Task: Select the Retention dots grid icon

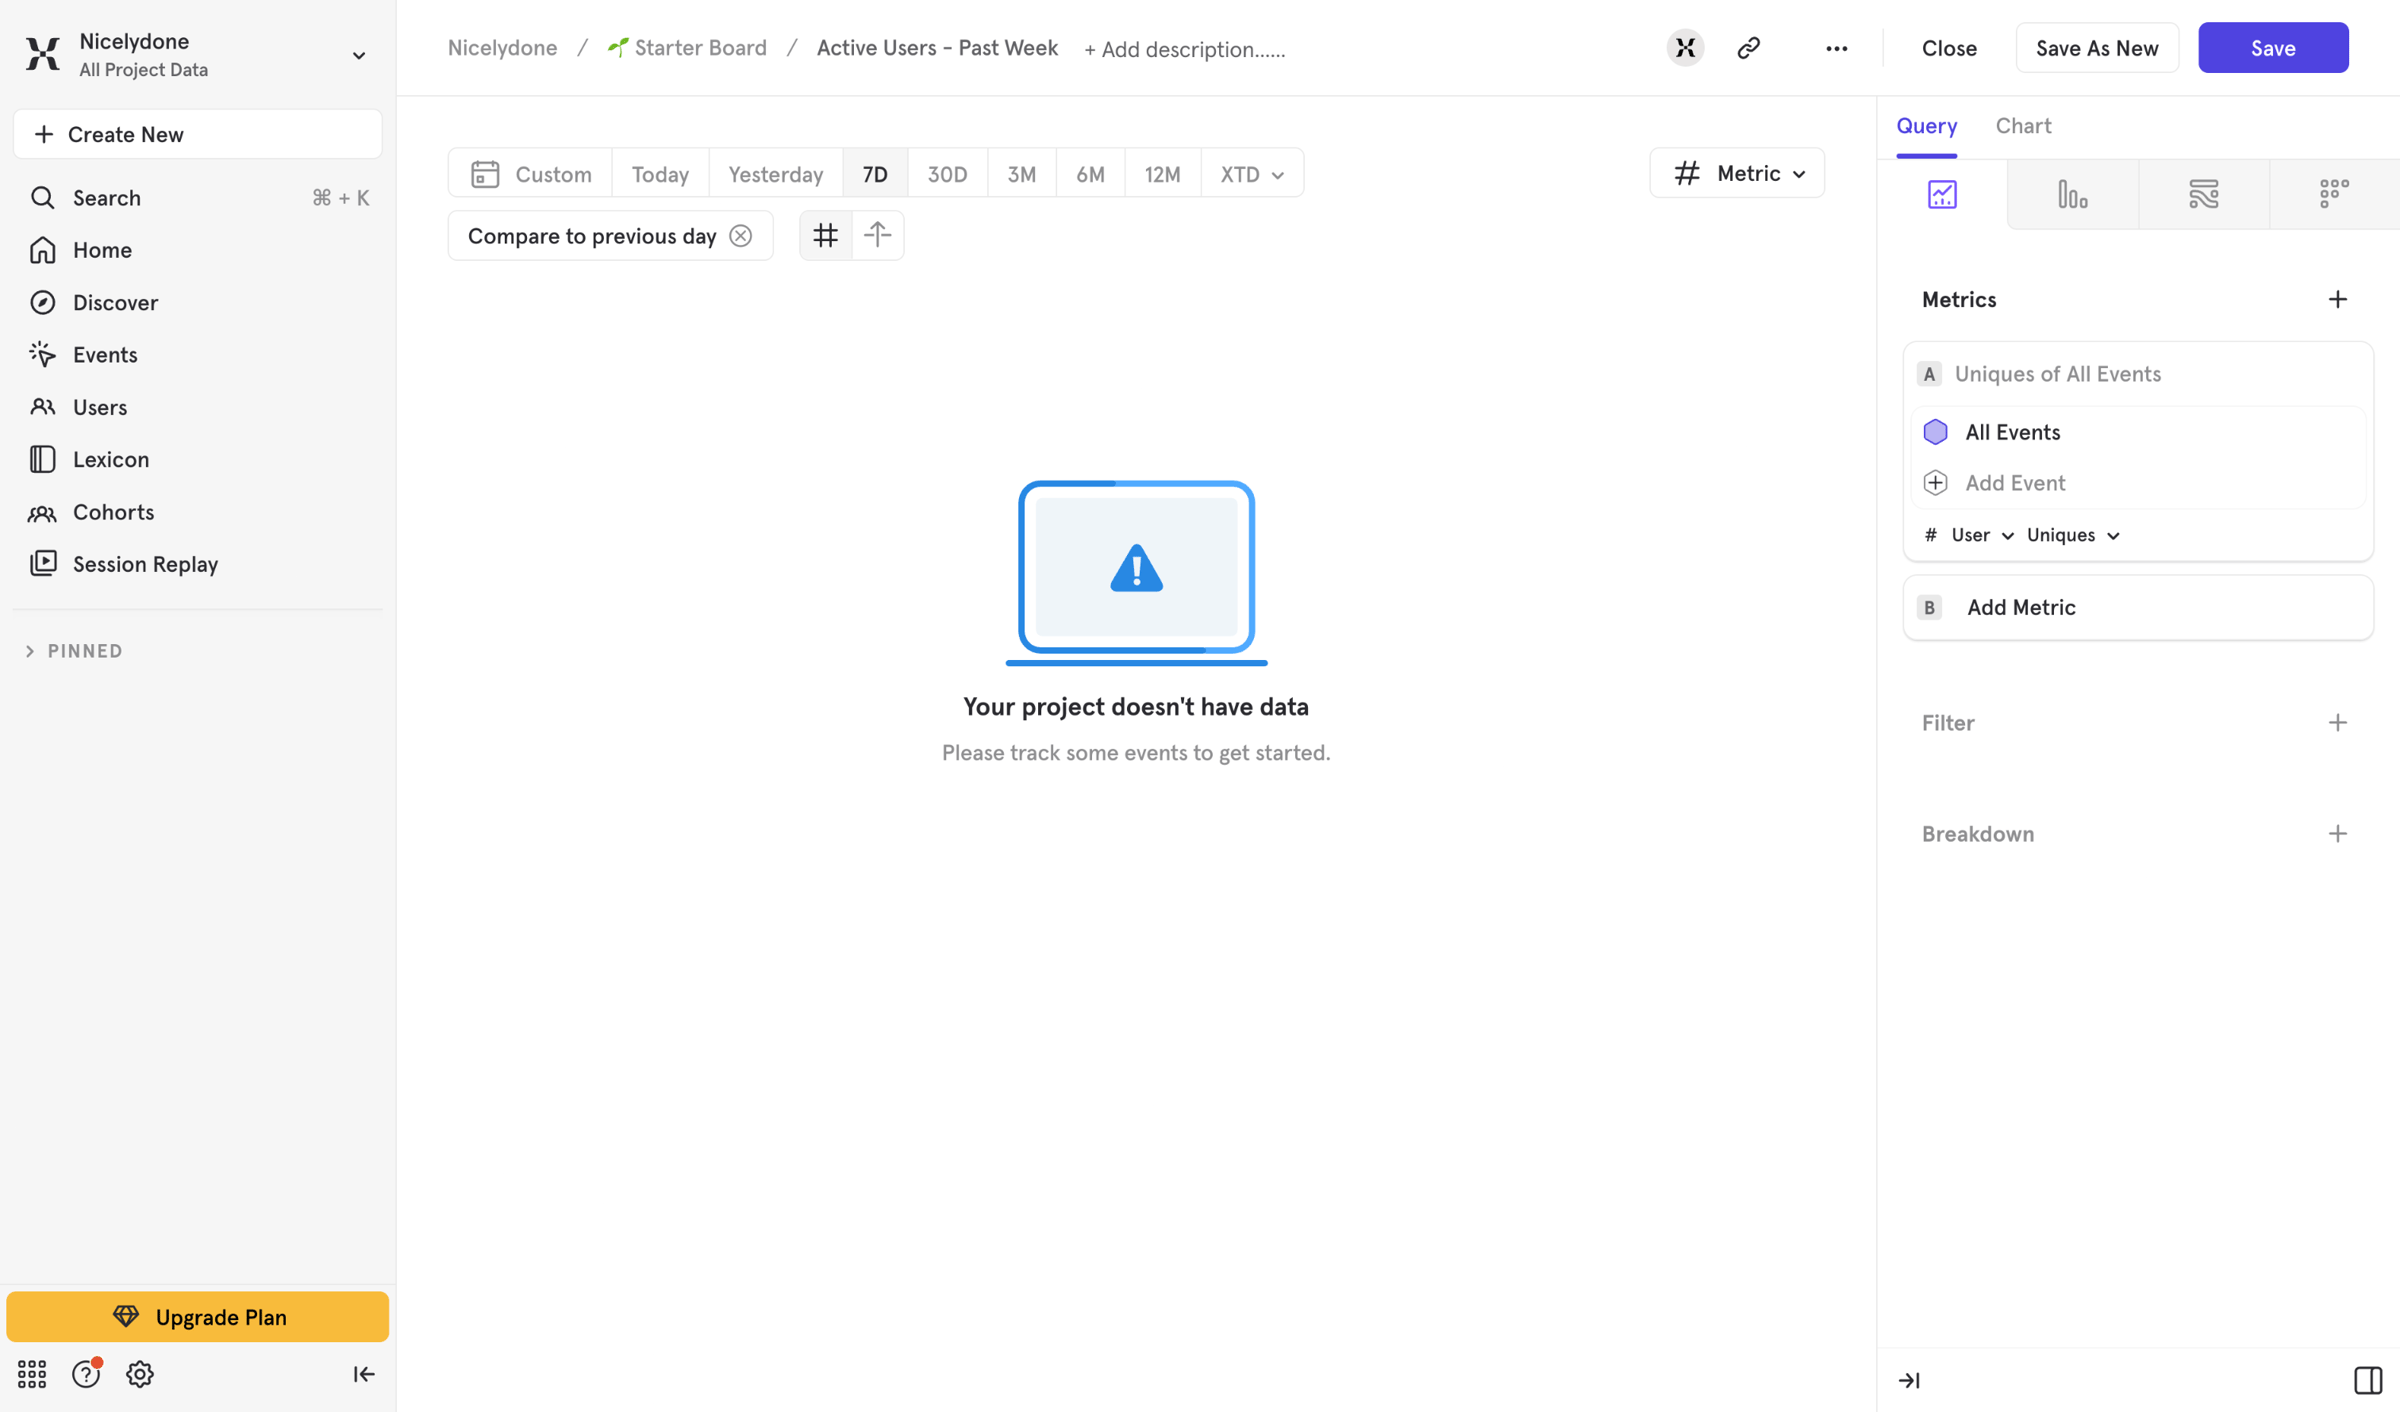Action: click(x=2334, y=194)
